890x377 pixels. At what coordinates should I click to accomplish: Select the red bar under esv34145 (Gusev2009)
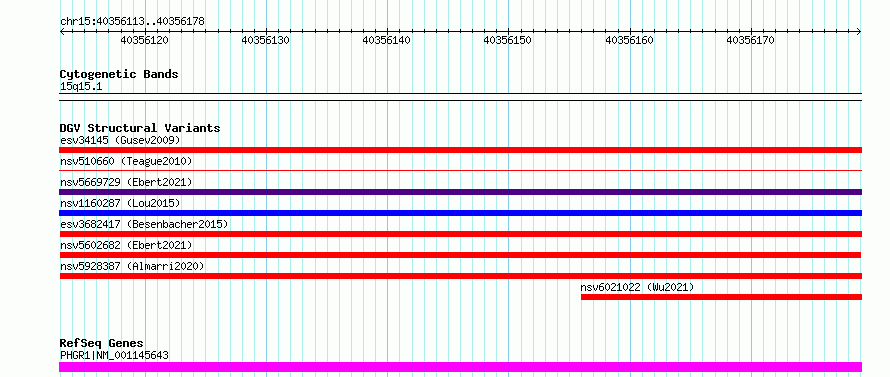460,150
